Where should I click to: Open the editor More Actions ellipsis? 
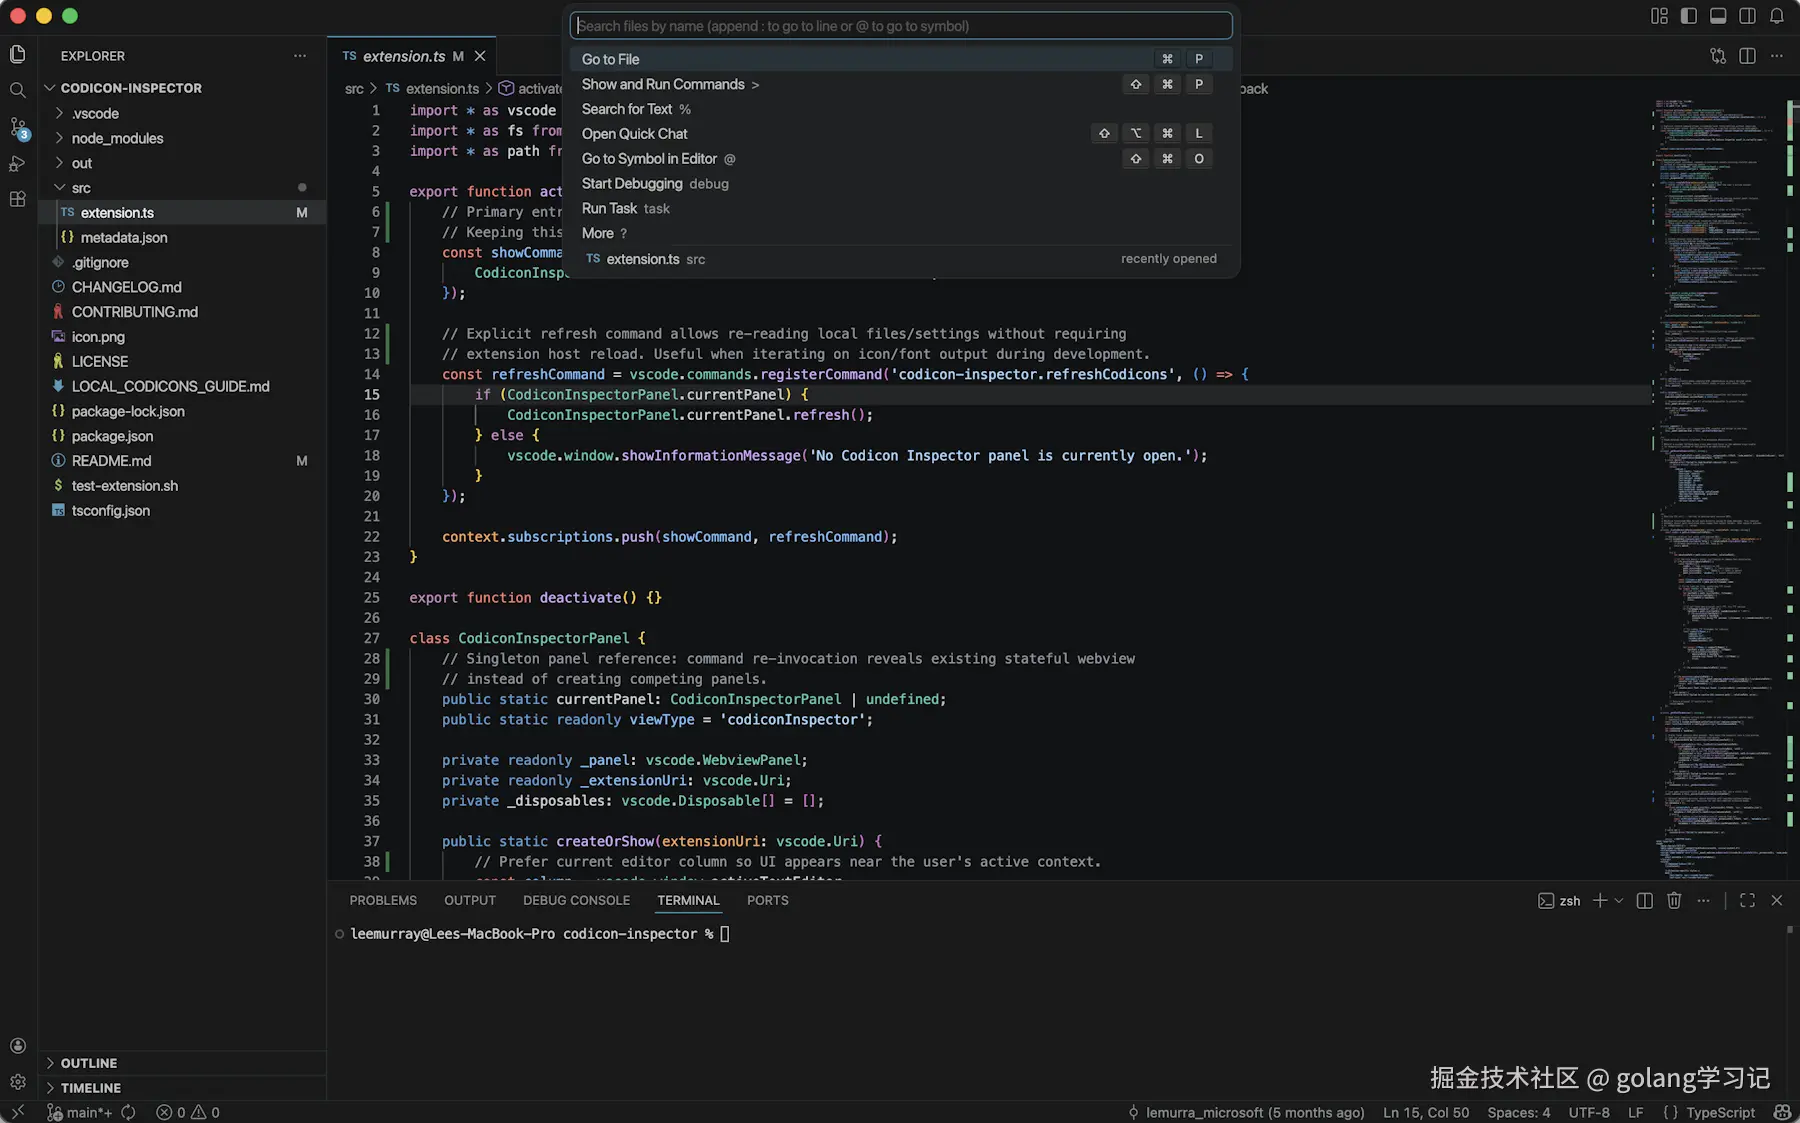[1777, 56]
